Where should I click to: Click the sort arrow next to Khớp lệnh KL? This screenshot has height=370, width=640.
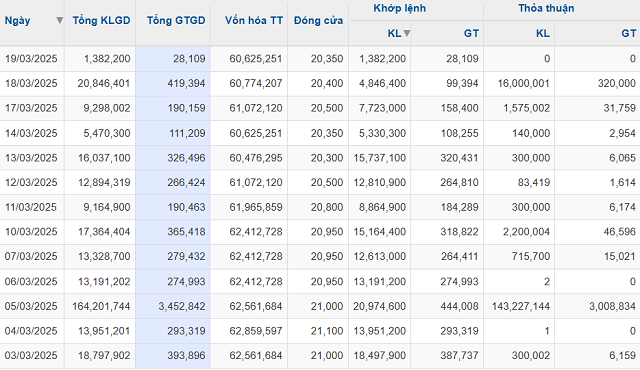coord(407,33)
